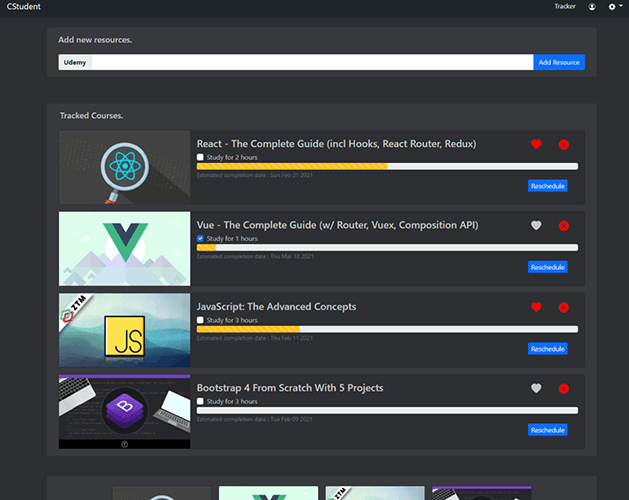Click the Tracked Courses heading
629x500 pixels.
[91, 116]
